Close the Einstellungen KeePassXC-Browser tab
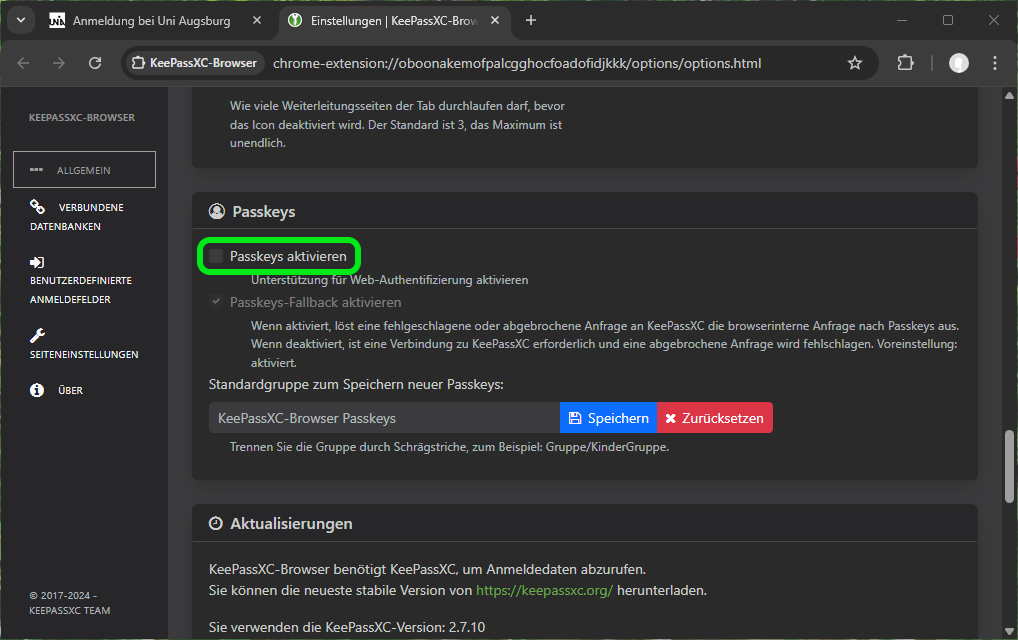 coord(495,20)
